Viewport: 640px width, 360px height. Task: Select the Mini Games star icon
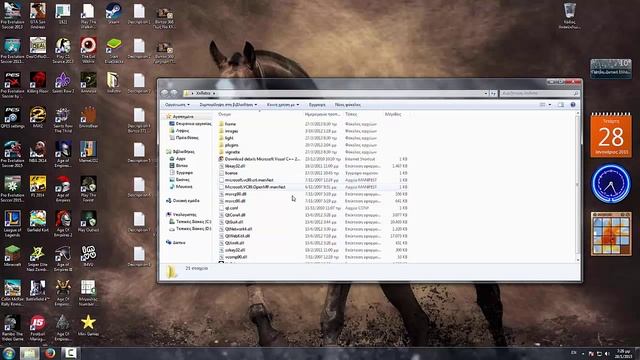click(x=88, y=325)
